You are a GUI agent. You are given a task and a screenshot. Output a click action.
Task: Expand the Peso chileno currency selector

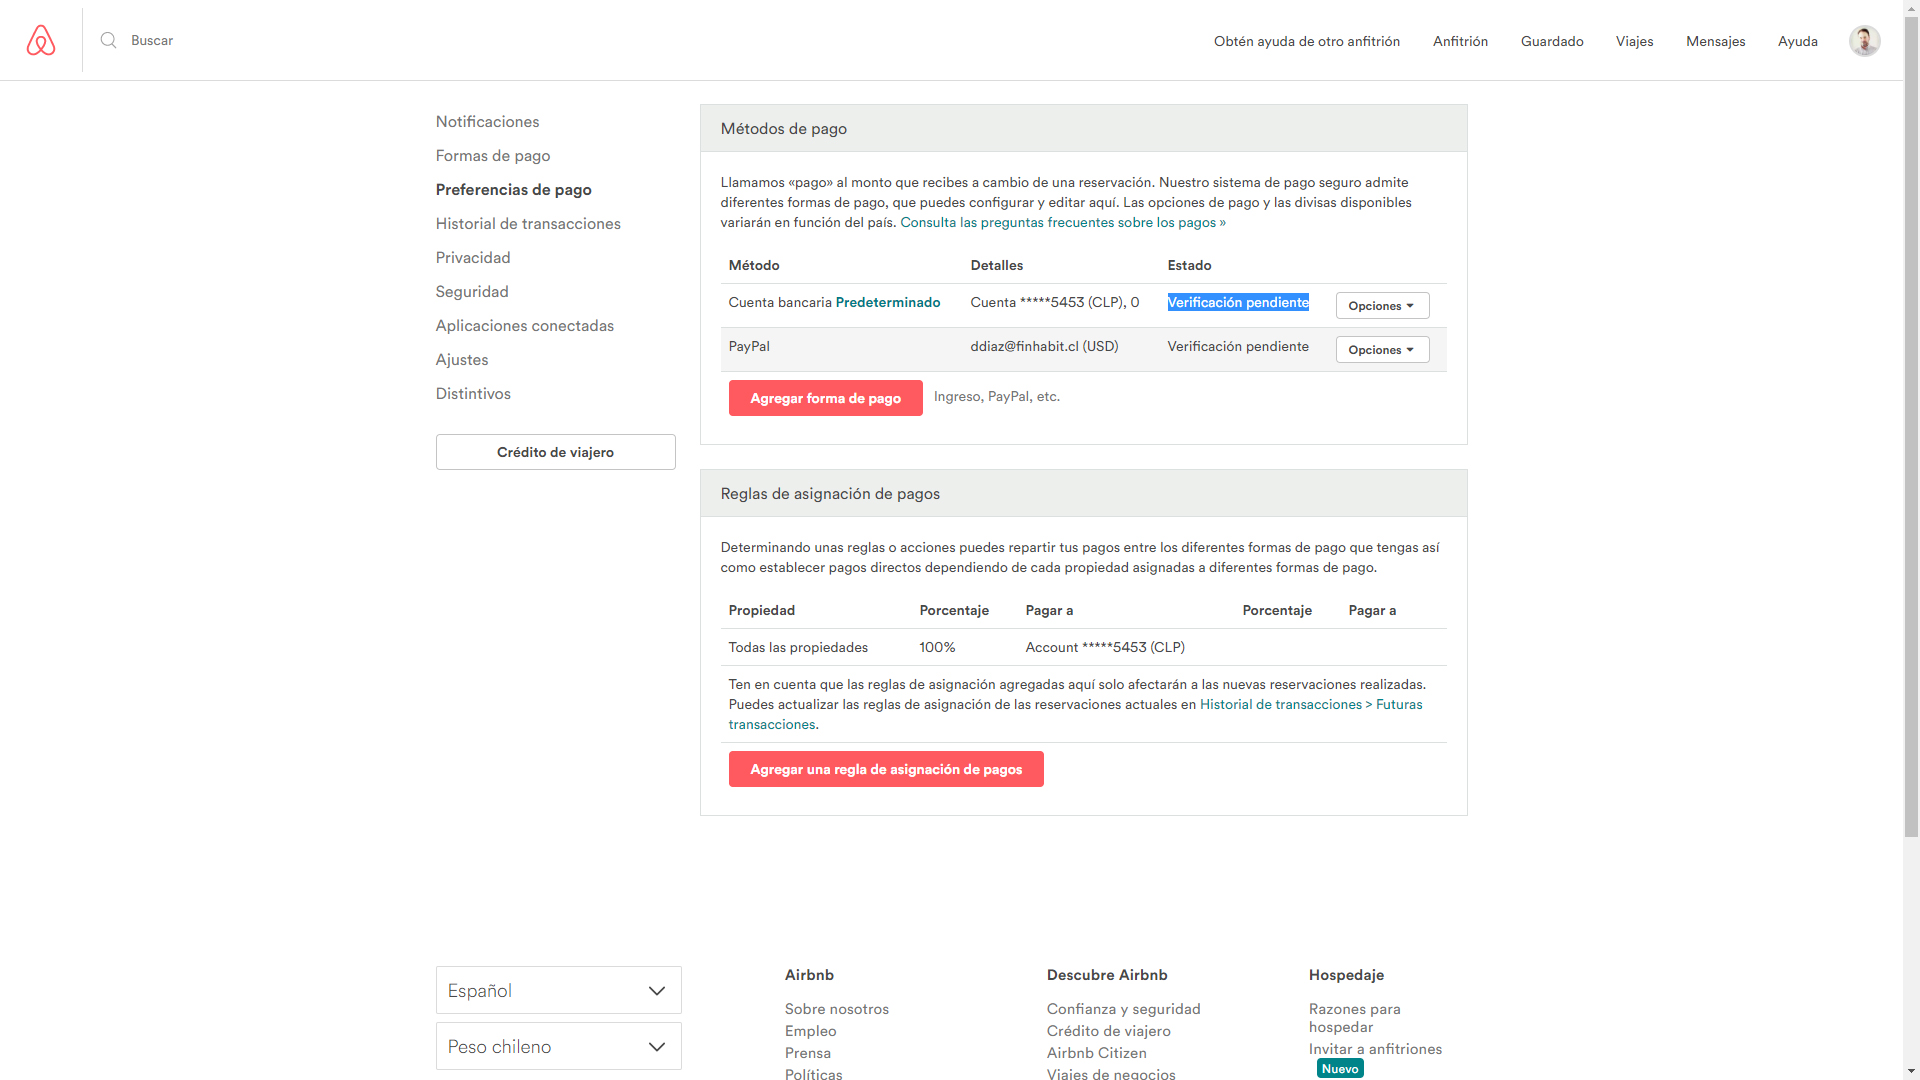(558, 1046)
